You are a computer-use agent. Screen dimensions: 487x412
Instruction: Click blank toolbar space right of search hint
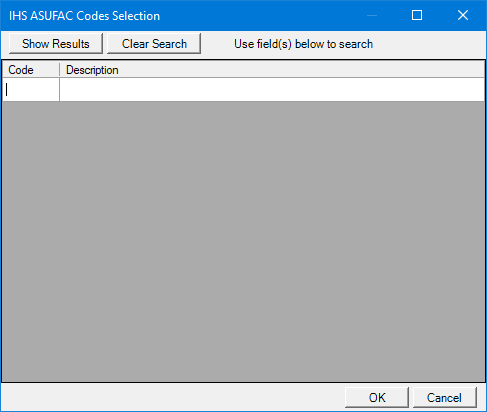[x=428, y=44]
